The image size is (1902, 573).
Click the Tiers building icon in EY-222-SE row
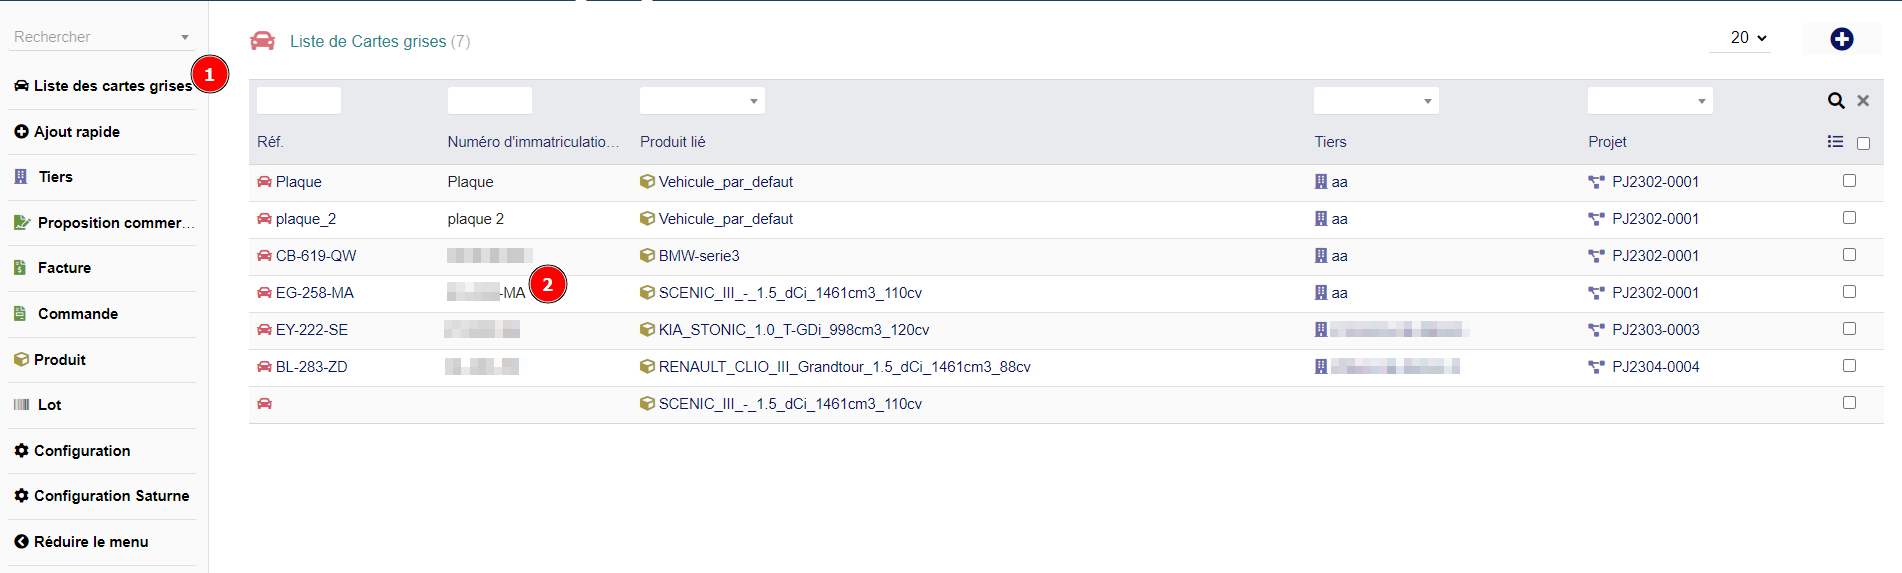1321,330
